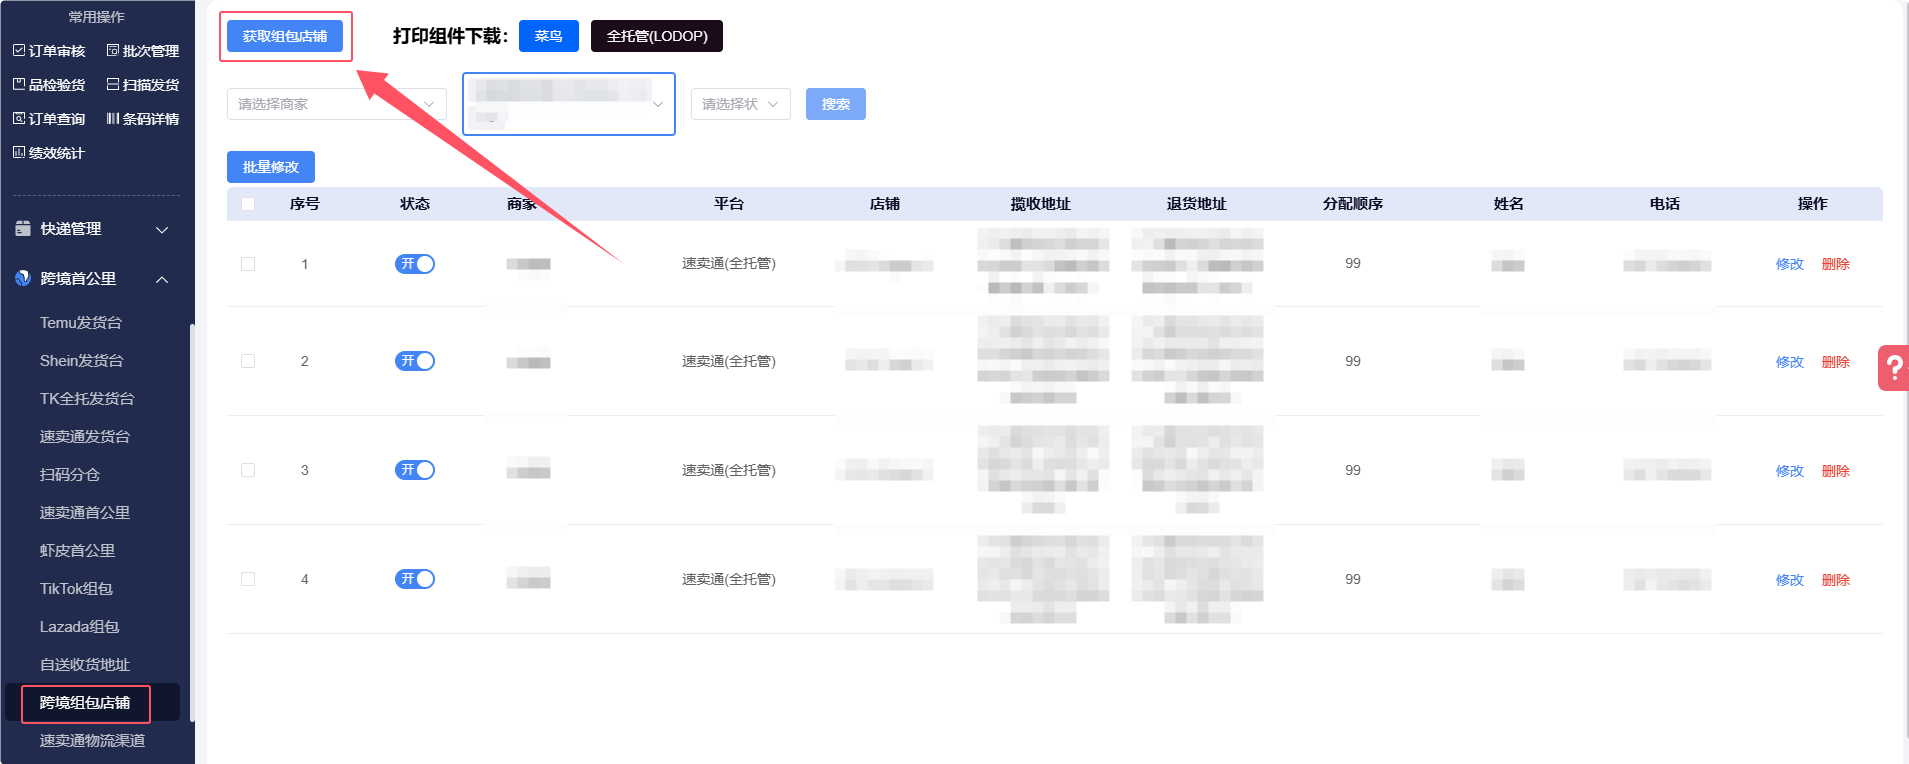Open the 批次管理 shortcut icon

click(113, 50)
